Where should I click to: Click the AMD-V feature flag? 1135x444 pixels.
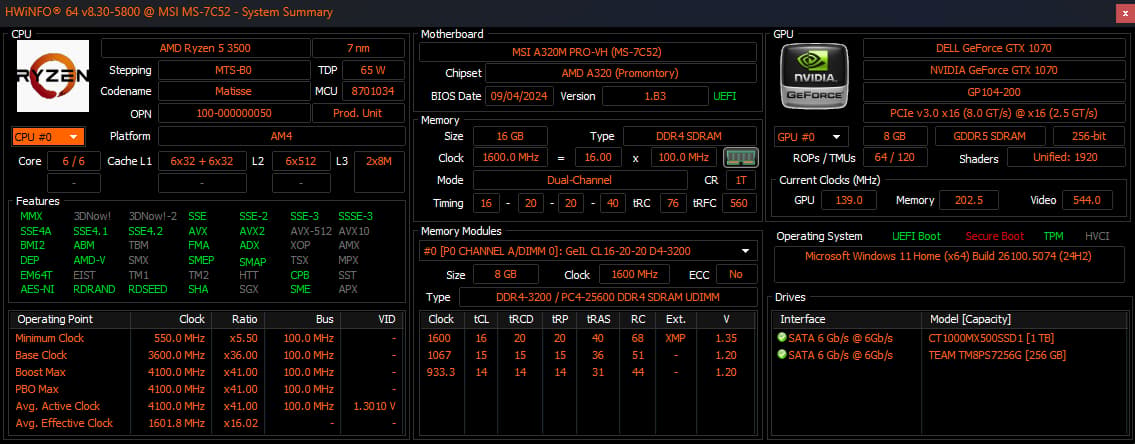tap(89, 260)
